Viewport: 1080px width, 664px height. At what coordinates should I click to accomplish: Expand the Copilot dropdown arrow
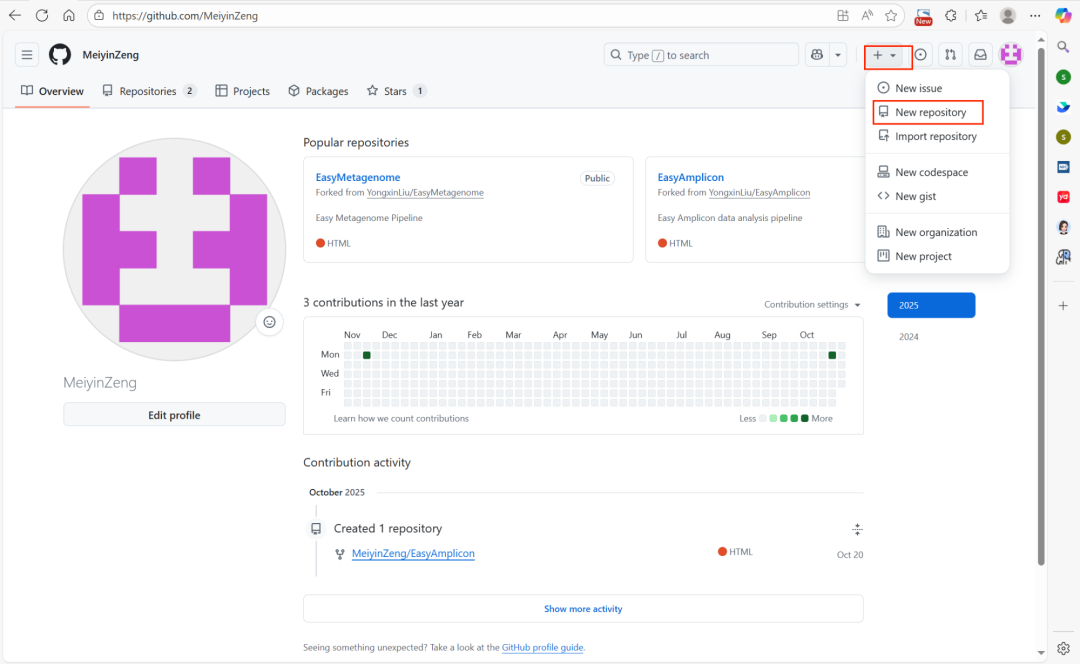pyautogui.click(x=838, y=55)
